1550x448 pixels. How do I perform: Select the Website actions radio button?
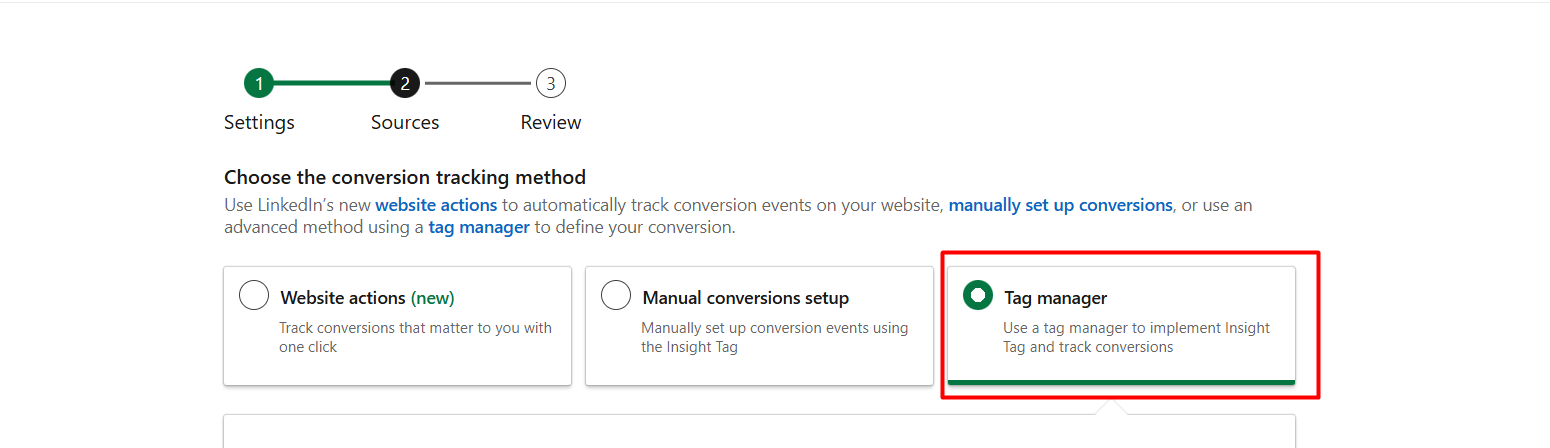[x=254, y=296]
